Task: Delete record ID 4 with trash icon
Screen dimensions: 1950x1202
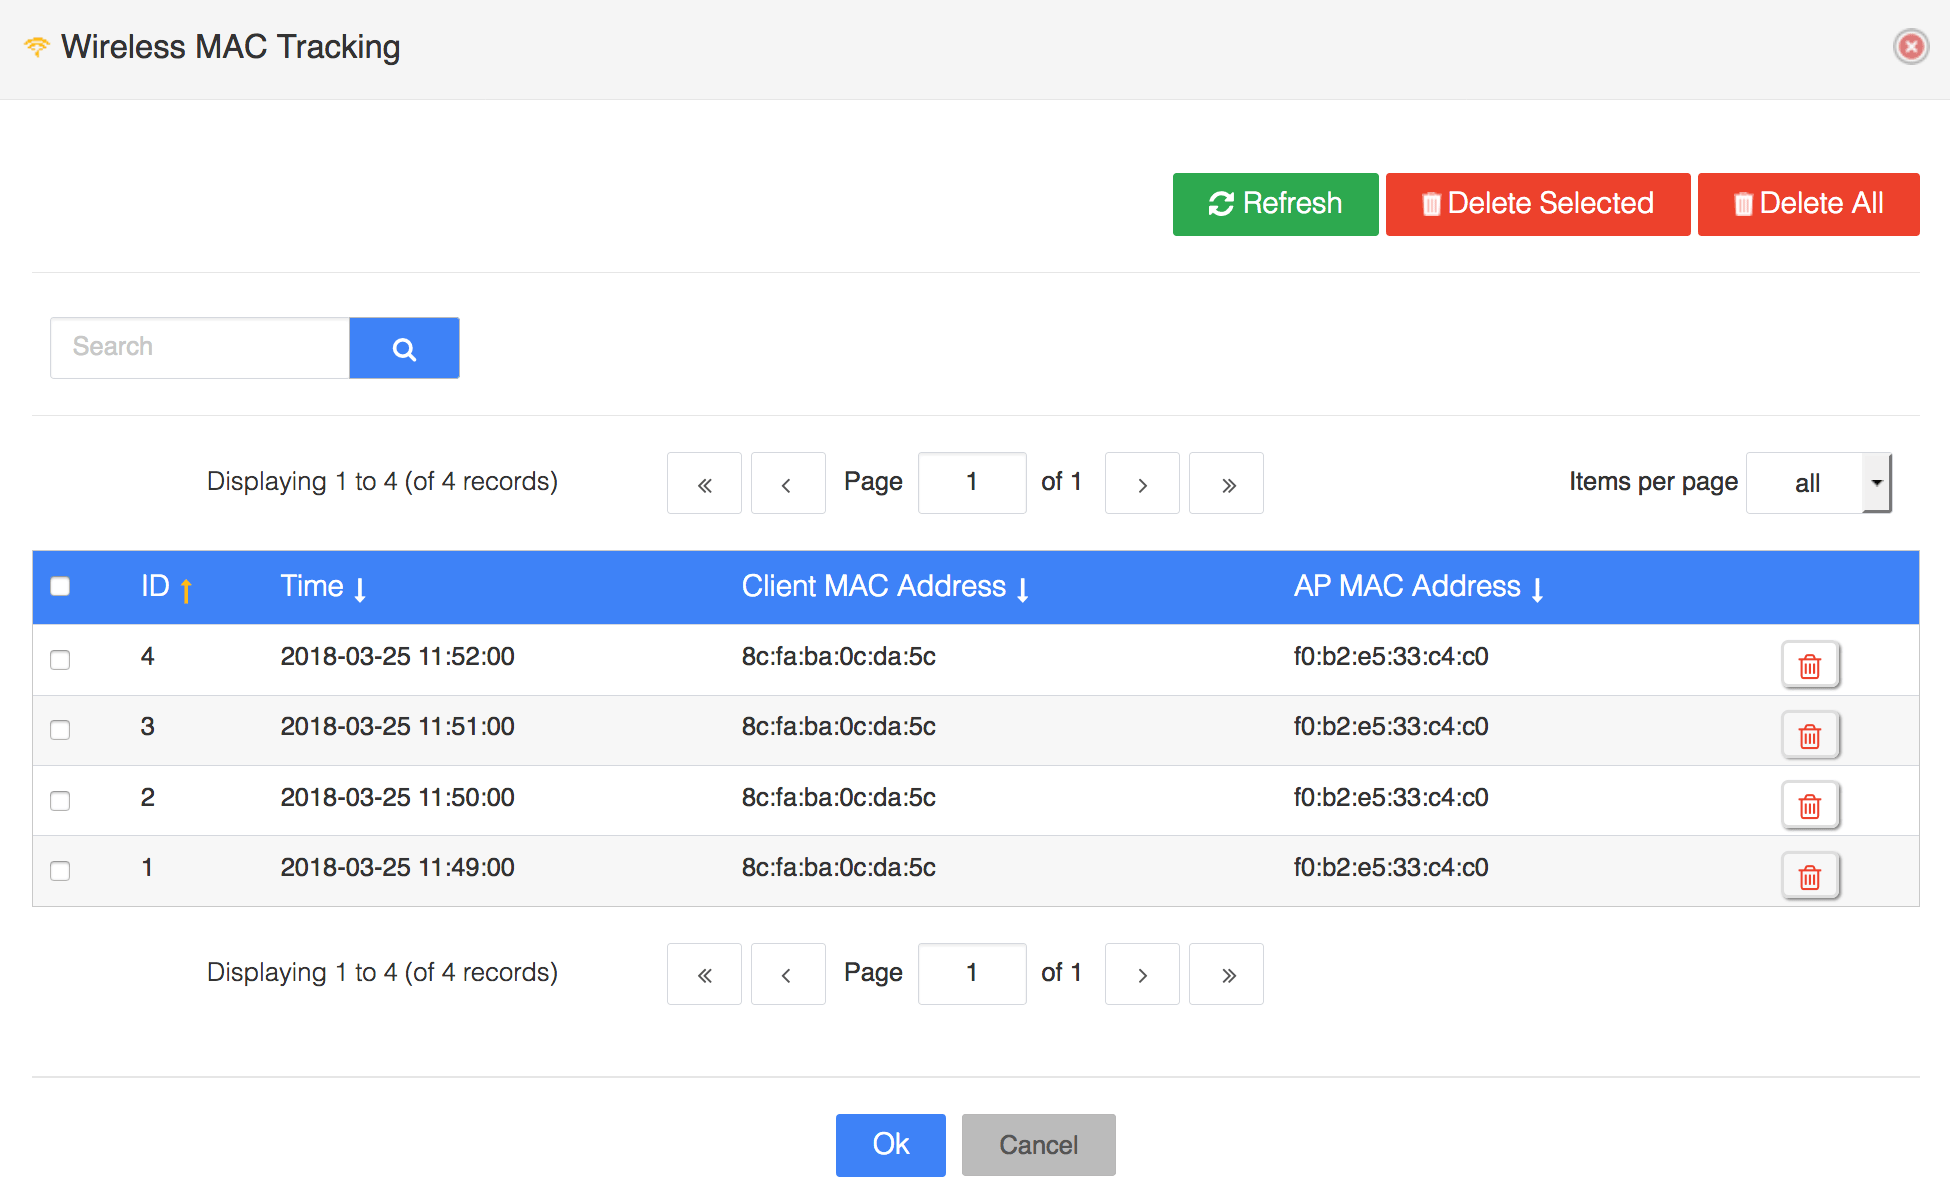Action: [x=1809, y=666]
